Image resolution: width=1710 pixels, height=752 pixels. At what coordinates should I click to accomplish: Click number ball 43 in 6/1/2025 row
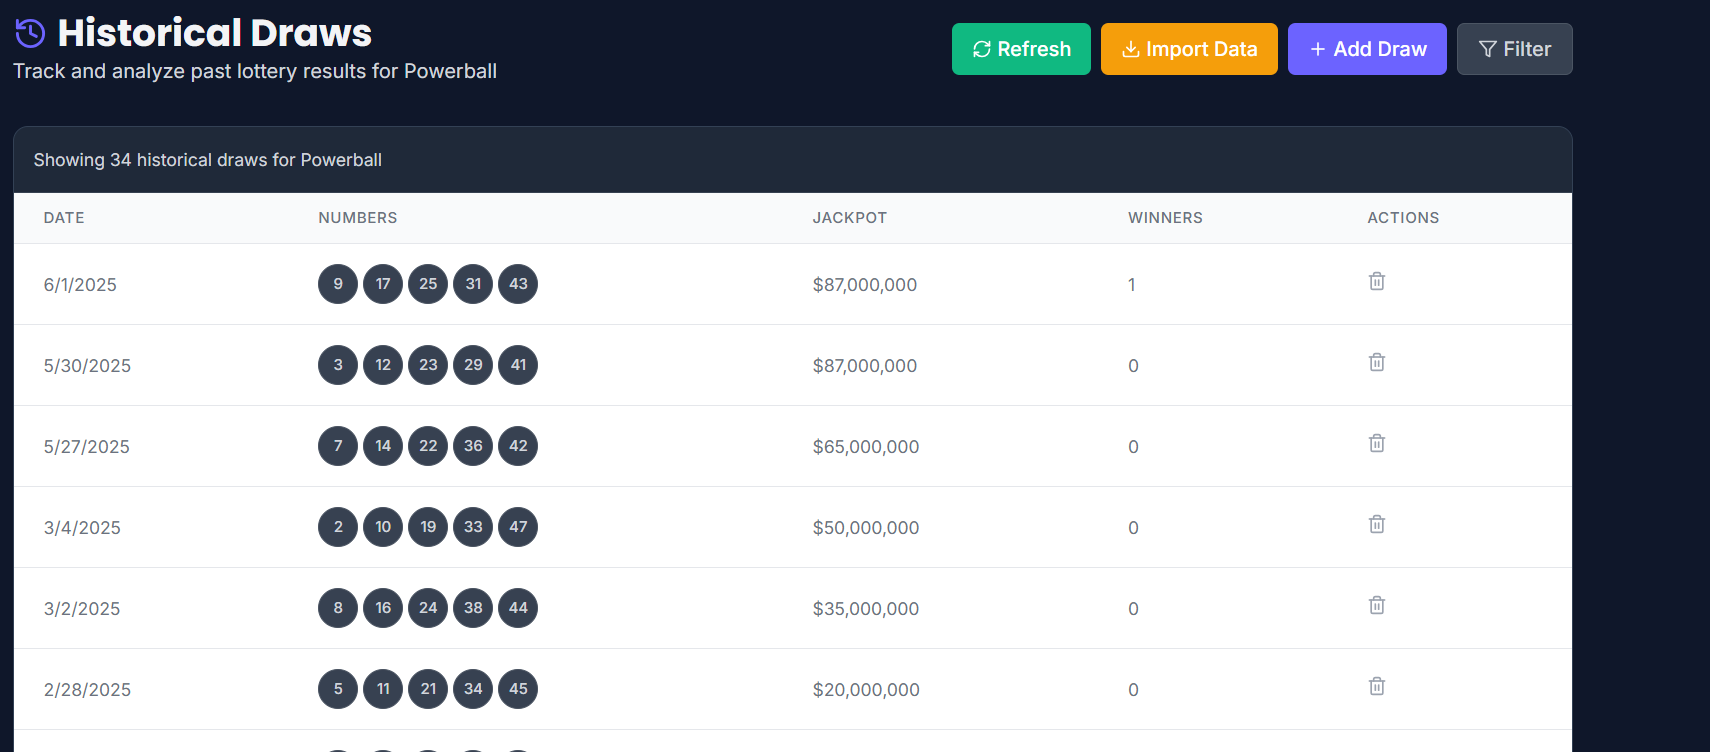(518, 284)
